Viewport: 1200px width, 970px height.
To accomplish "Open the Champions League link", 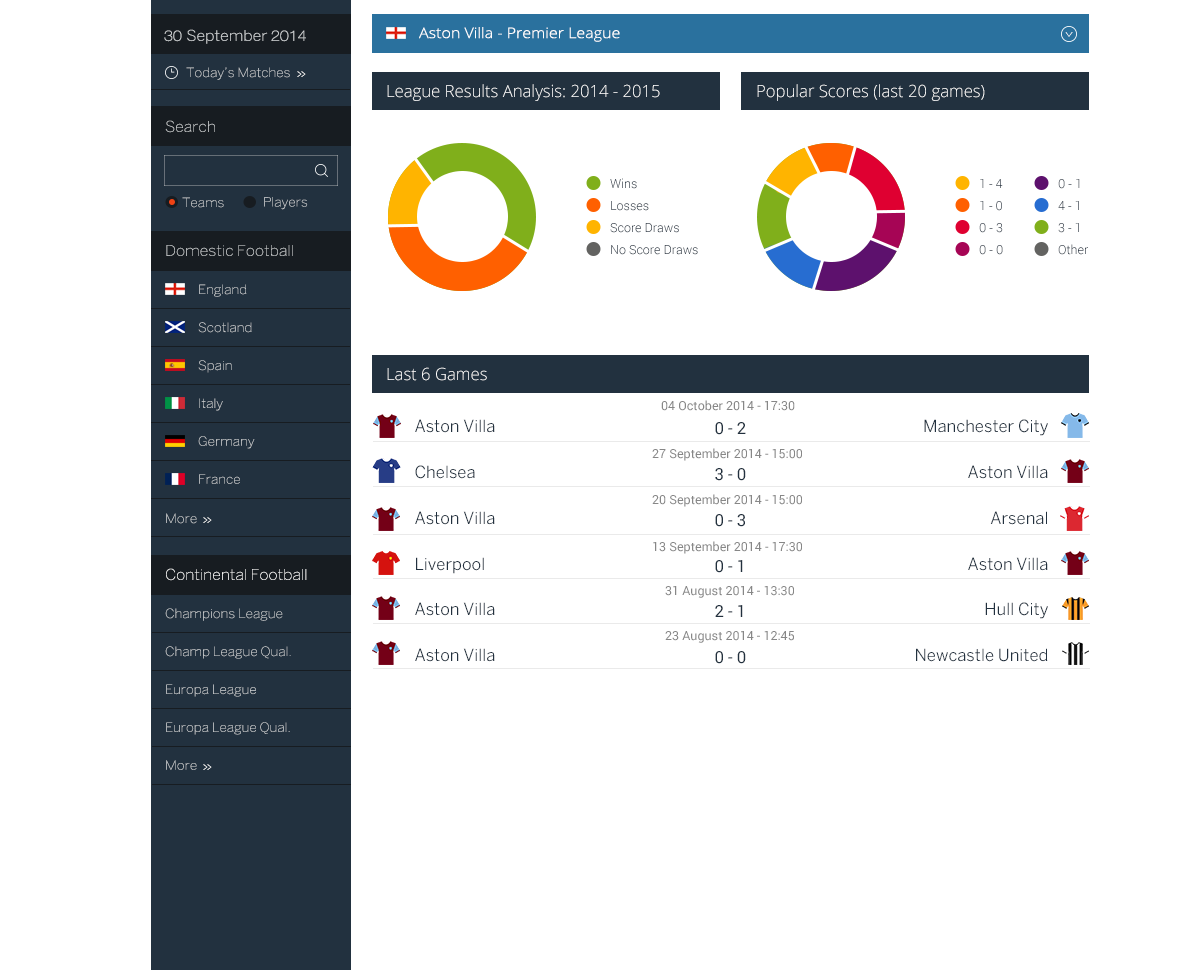I will (x=224, y=613).
